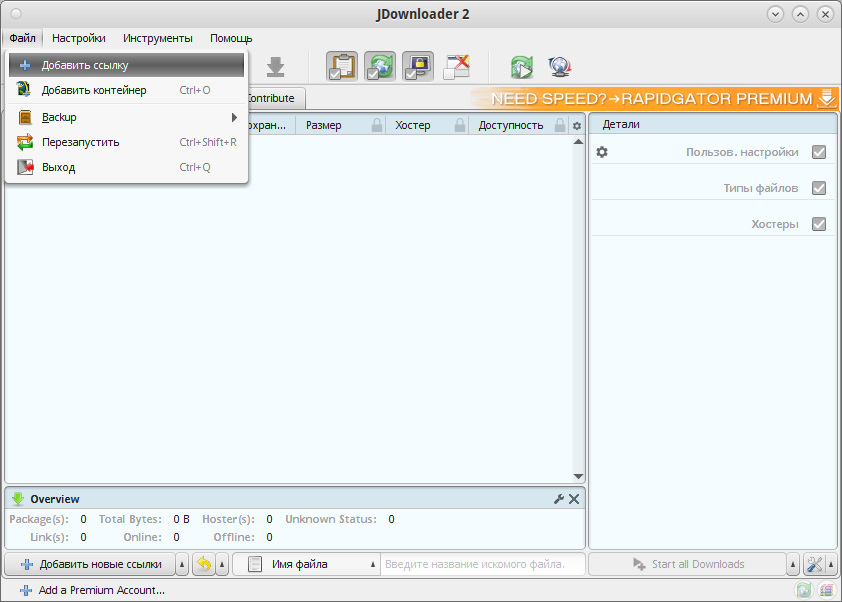Toggle the Типы файлов checkbox
Image resolution: width=842 pixels, height=602 pixels.
click(x=819, y=188)
